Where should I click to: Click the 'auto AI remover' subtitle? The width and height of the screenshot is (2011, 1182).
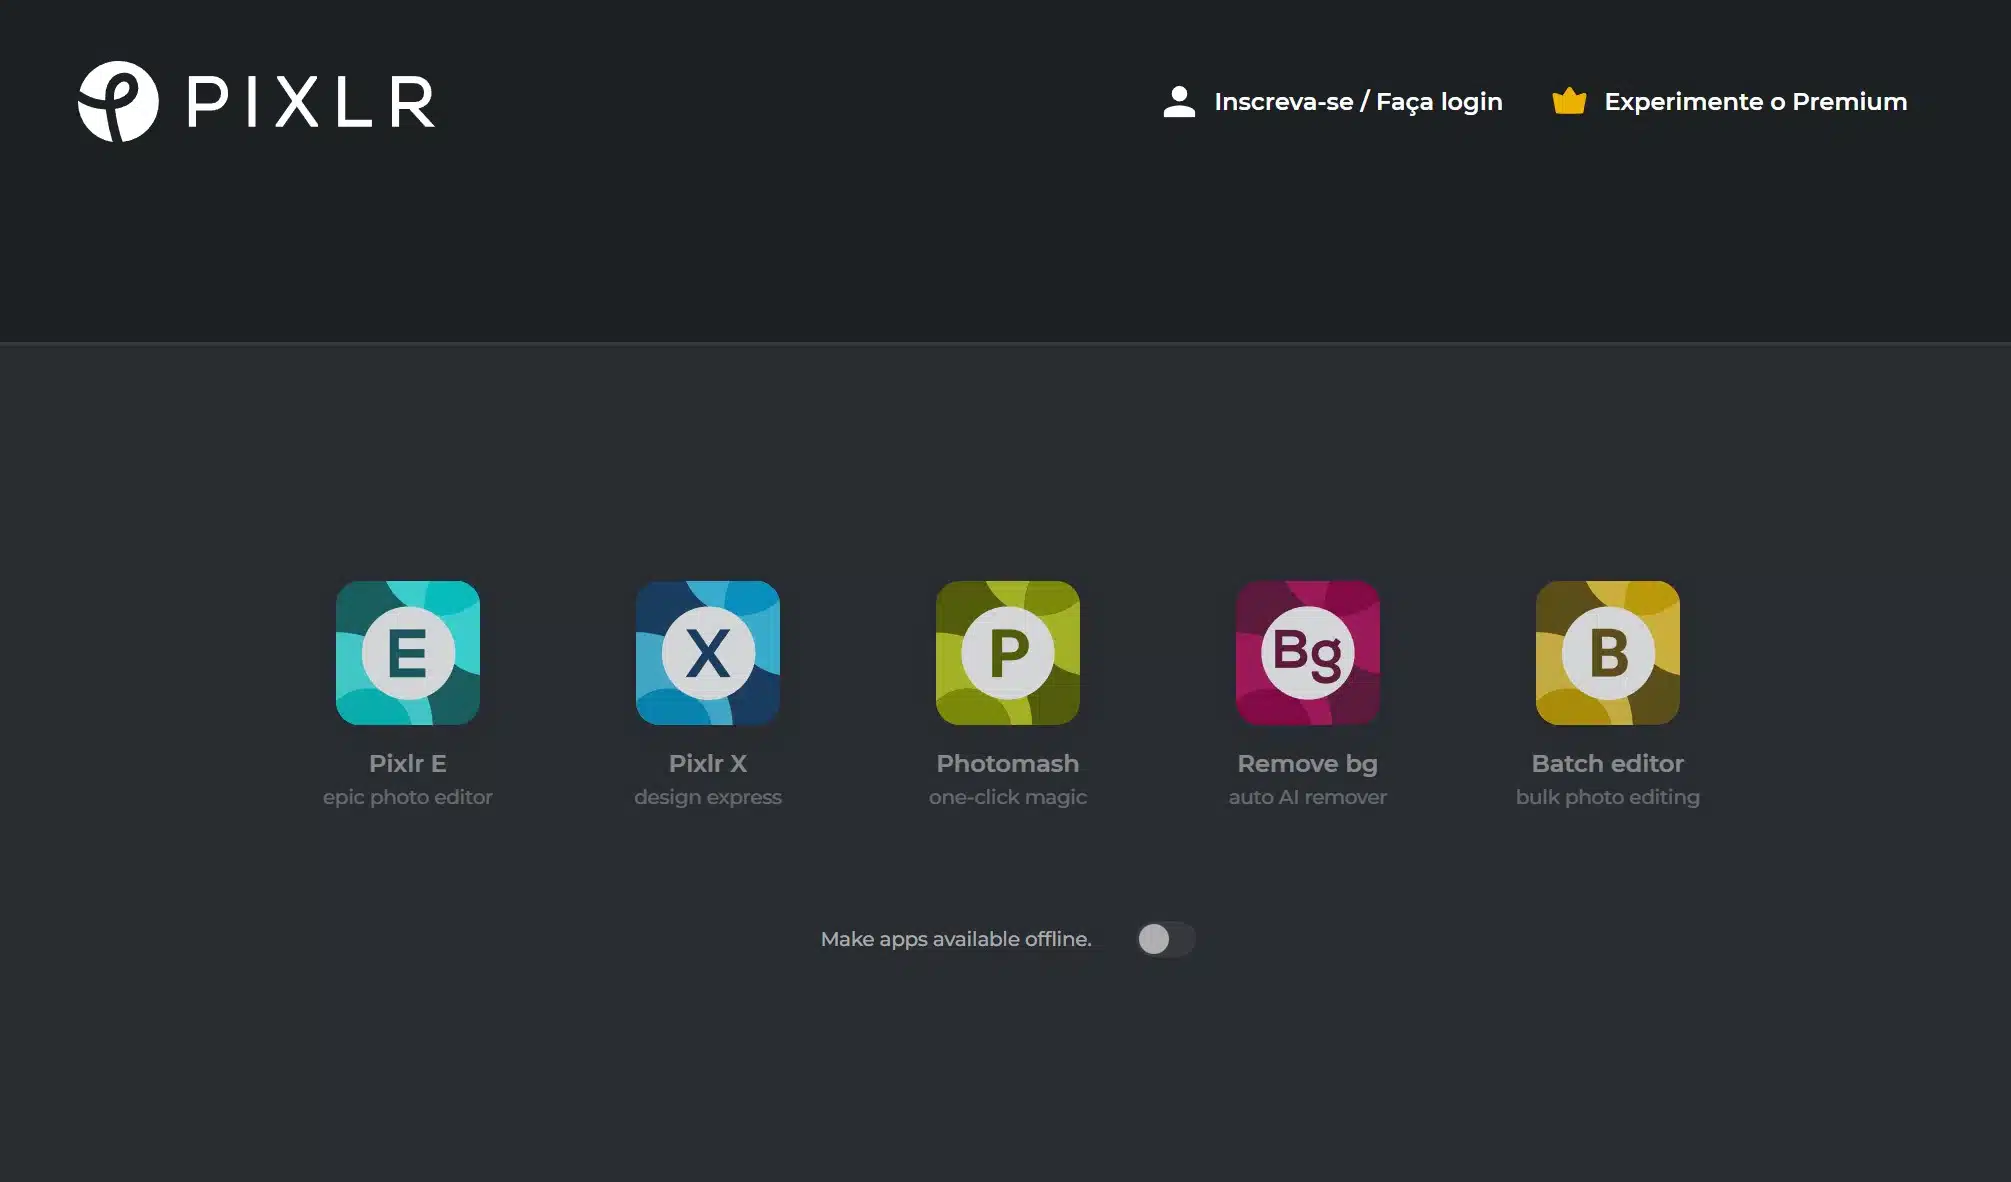click(x=1307, y=797)
